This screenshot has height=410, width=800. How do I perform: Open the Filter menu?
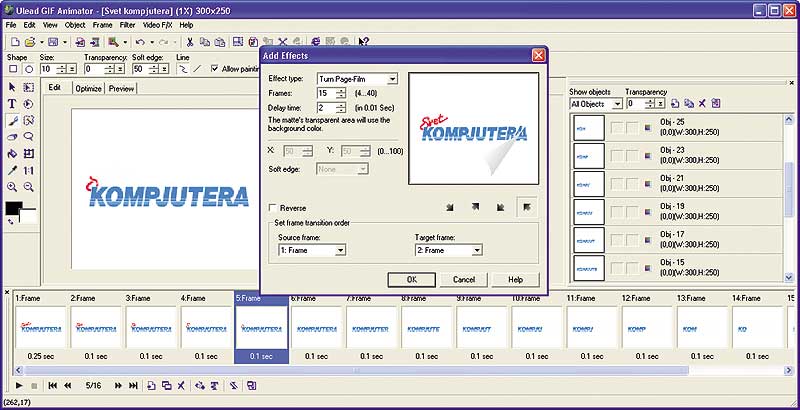click(128, 24)
